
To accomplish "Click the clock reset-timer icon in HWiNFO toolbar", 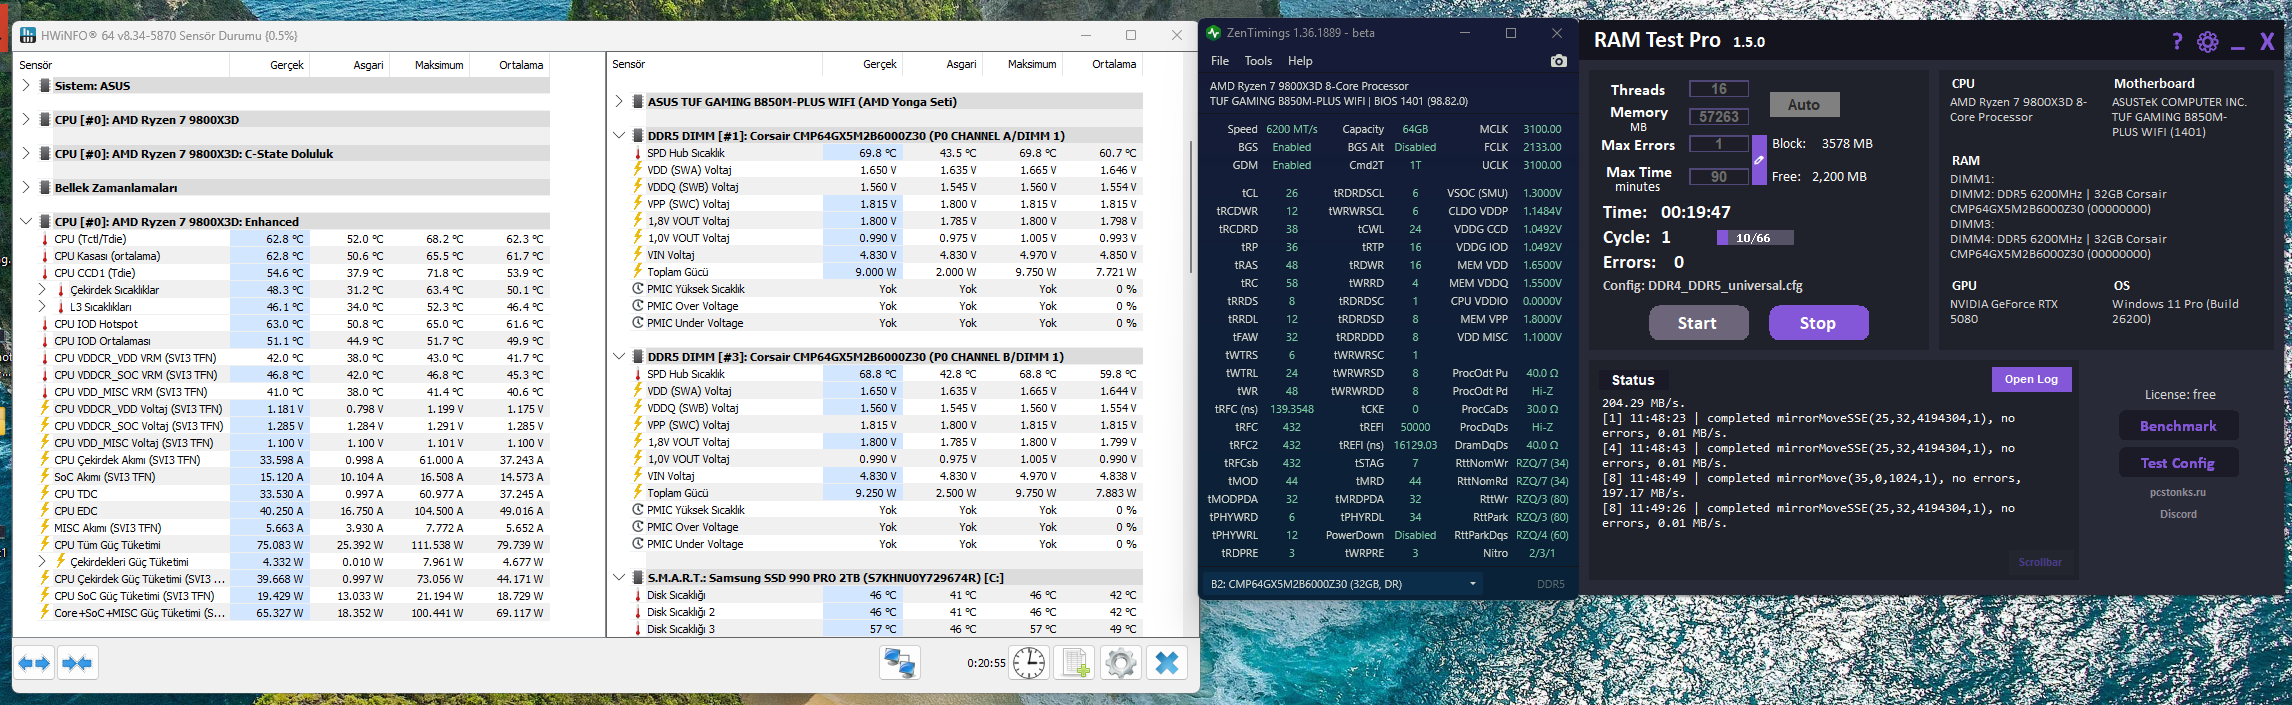I will point(1029,663).
